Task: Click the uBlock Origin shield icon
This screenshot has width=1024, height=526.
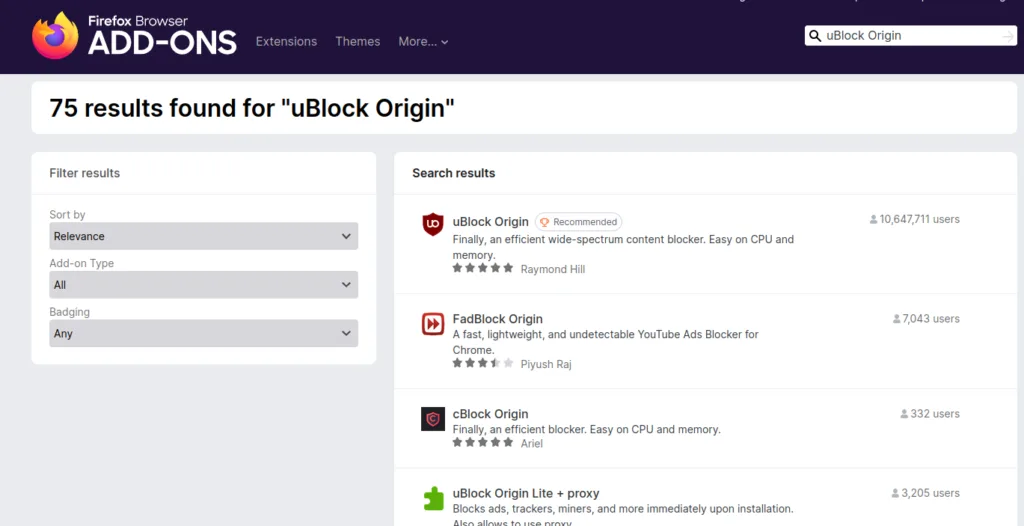Action: (x=432, y=224)
